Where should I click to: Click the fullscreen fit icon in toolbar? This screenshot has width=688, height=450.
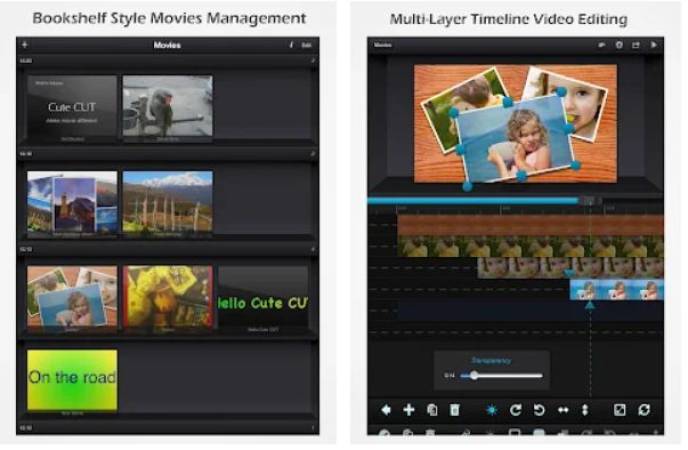coord(620,410)
